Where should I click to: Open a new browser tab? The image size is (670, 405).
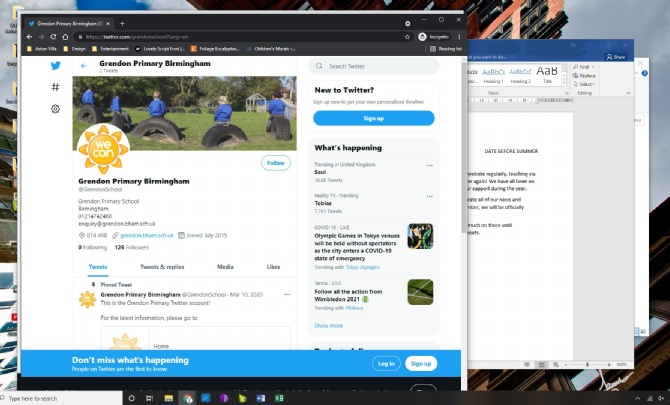pyautogui.click(x=122, y=23)
